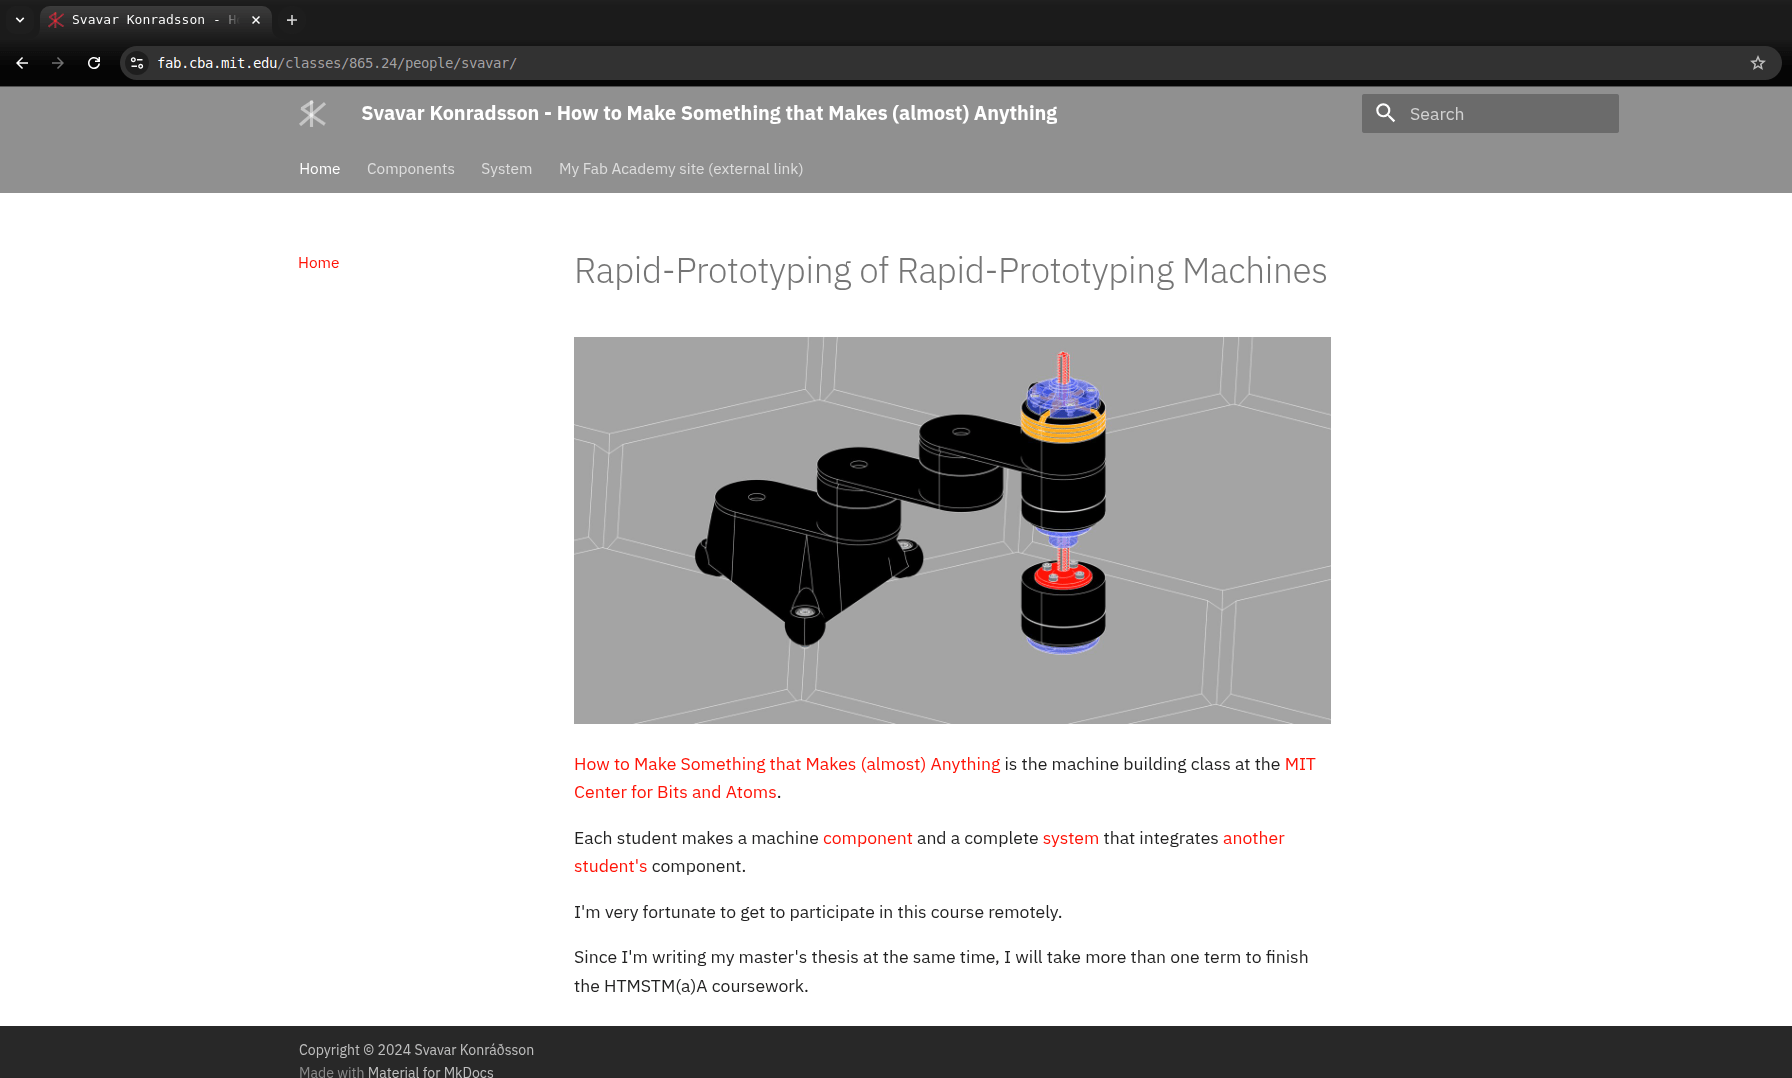Image resolution: width=1792 pixels, height=1078 pixels.
Task: Visit the Material for MkDocs link
Action: pos(430,1071)
